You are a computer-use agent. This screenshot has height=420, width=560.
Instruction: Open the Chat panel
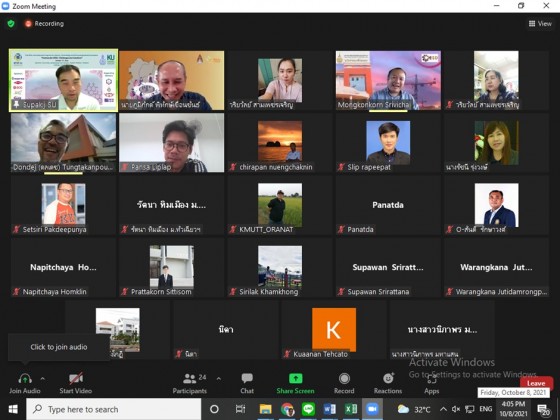point(247,383)
